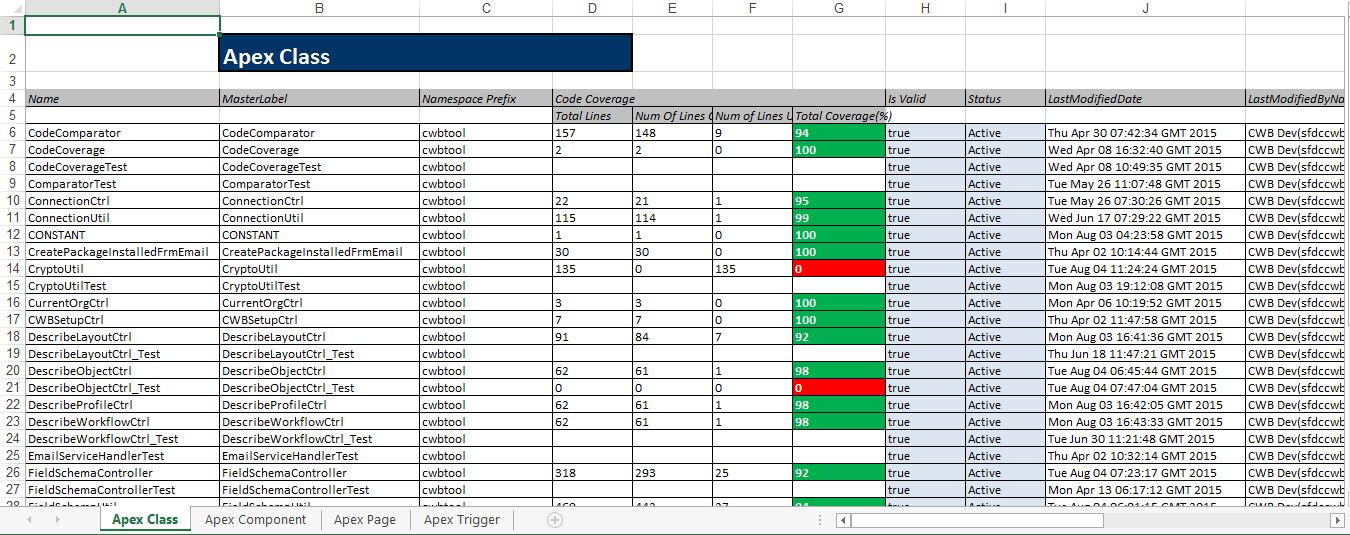The image size is (1350, 535).
Task: Click the next sheet navigation arrow
Action: (x=56, y=520)
